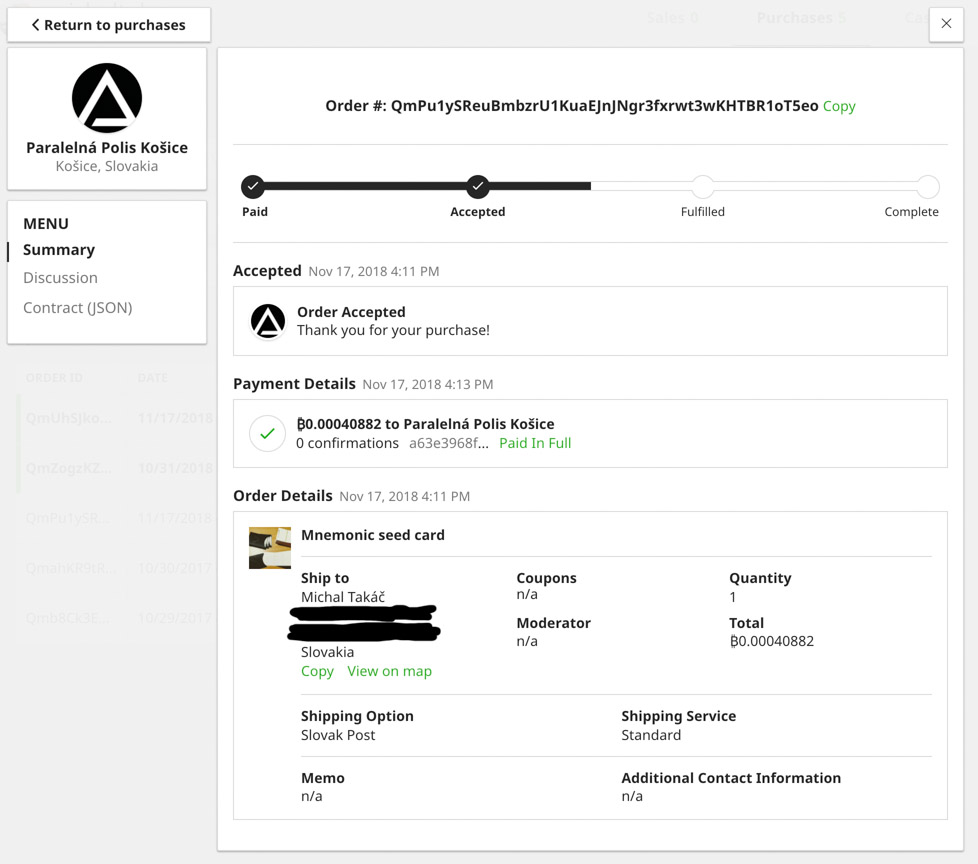
Task: Click the Paid step checkmark
Action: tap(254, 186)
